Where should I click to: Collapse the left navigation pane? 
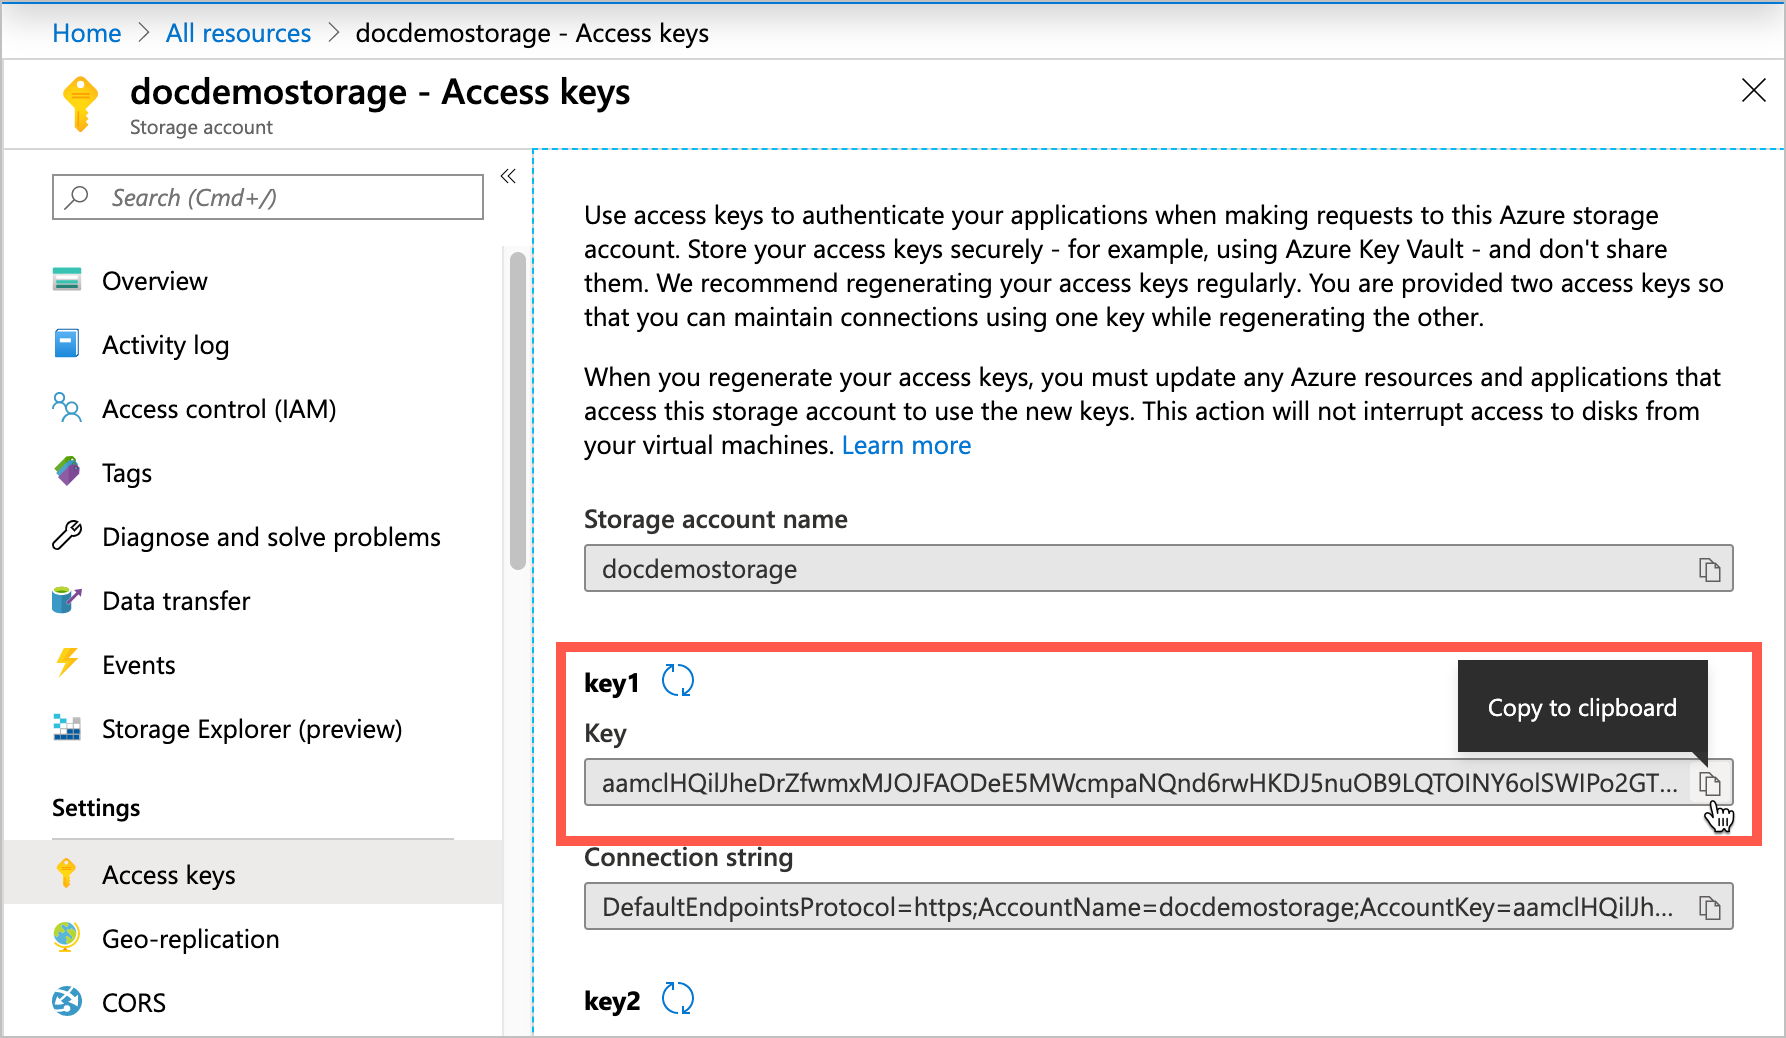[508, 175]
